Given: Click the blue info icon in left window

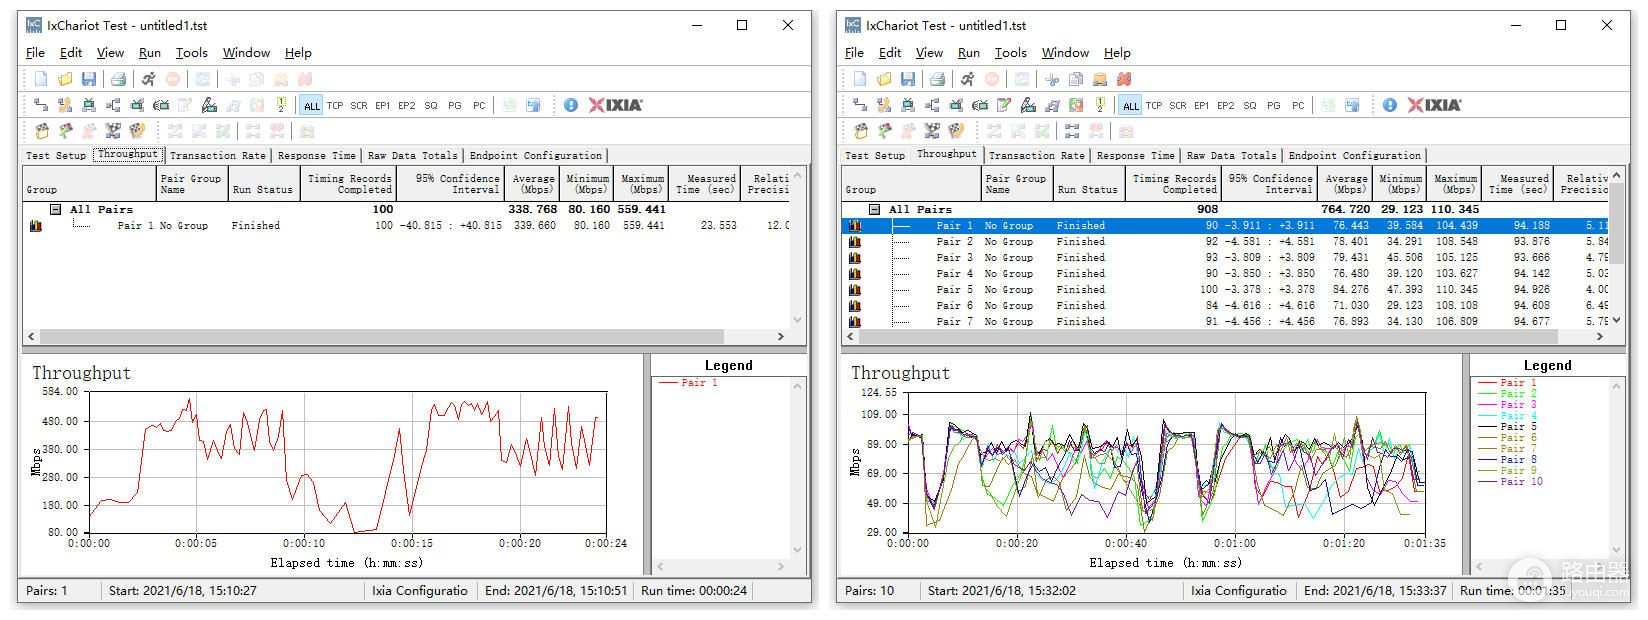Looking at the screenshot, I should 571,105.
